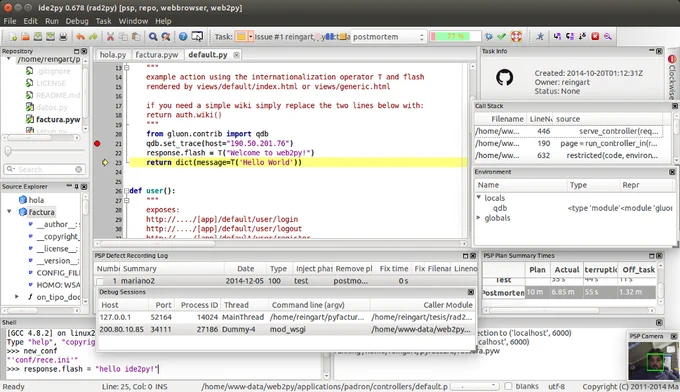Expand the on_tipo_doc tree node
This screenshot has width=680, height=392.
[16, 297]
